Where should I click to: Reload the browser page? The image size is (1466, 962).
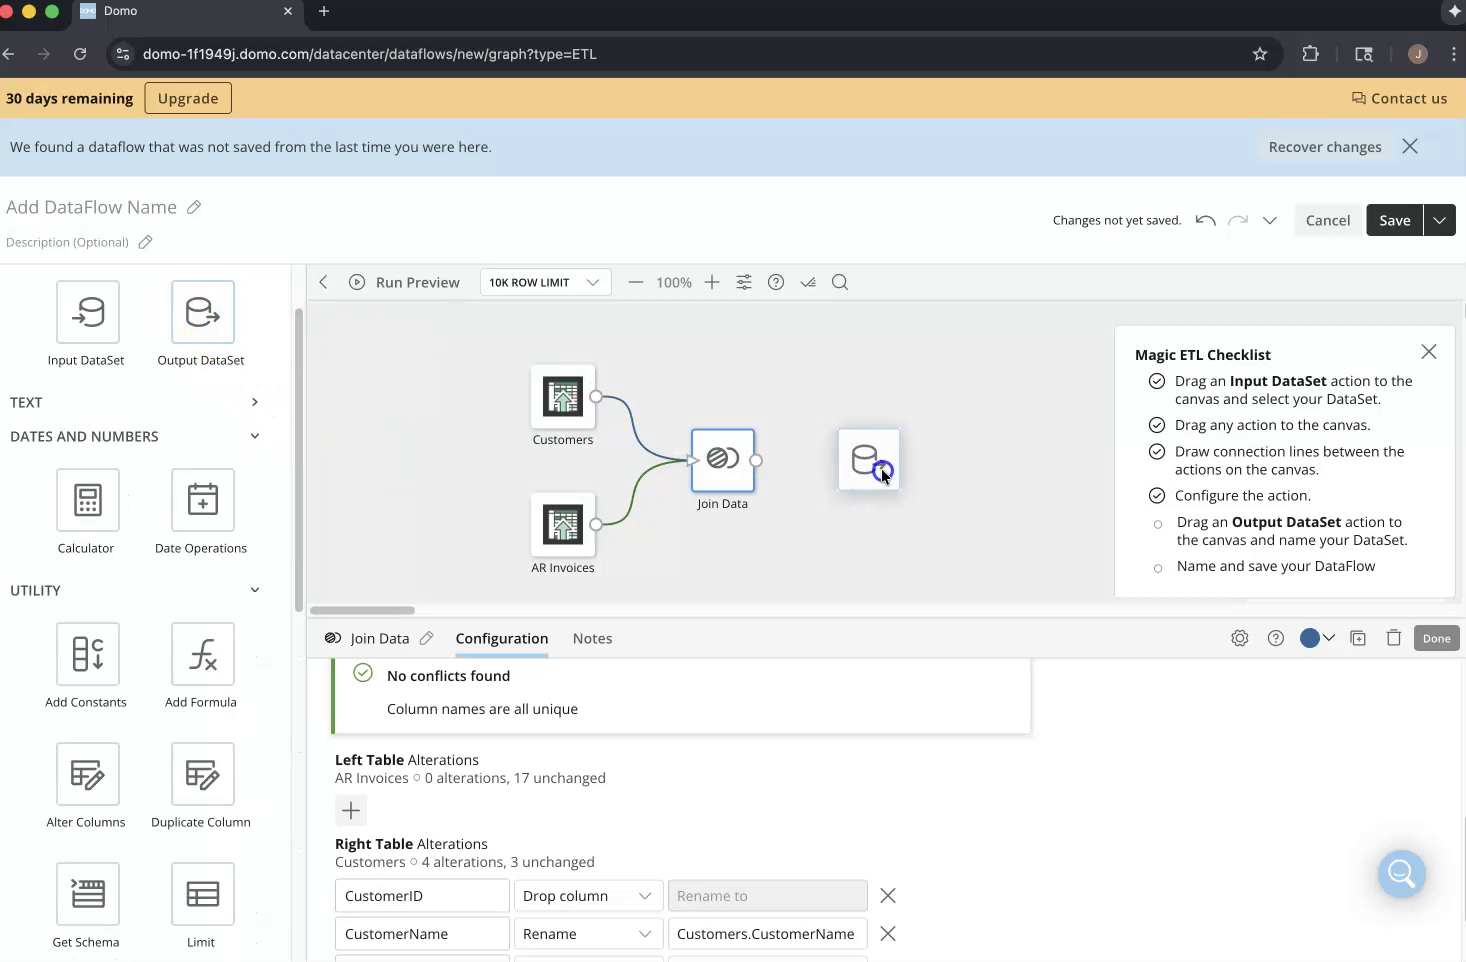coord(80,54)
